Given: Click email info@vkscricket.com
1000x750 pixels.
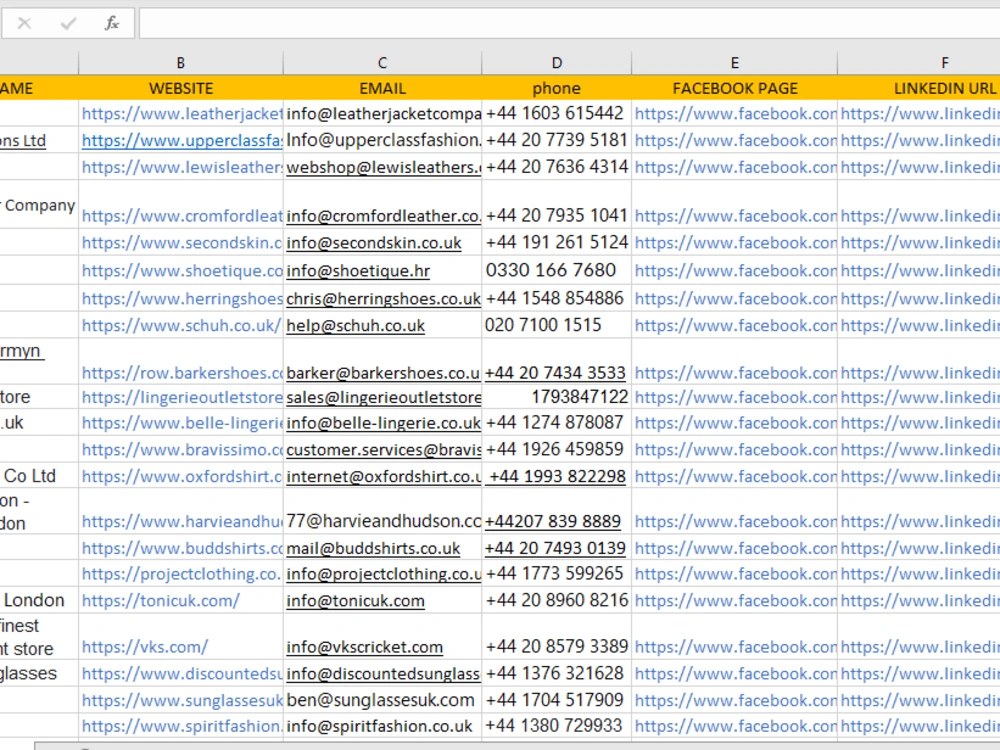Looking at the screenshot, I should 364,647.
